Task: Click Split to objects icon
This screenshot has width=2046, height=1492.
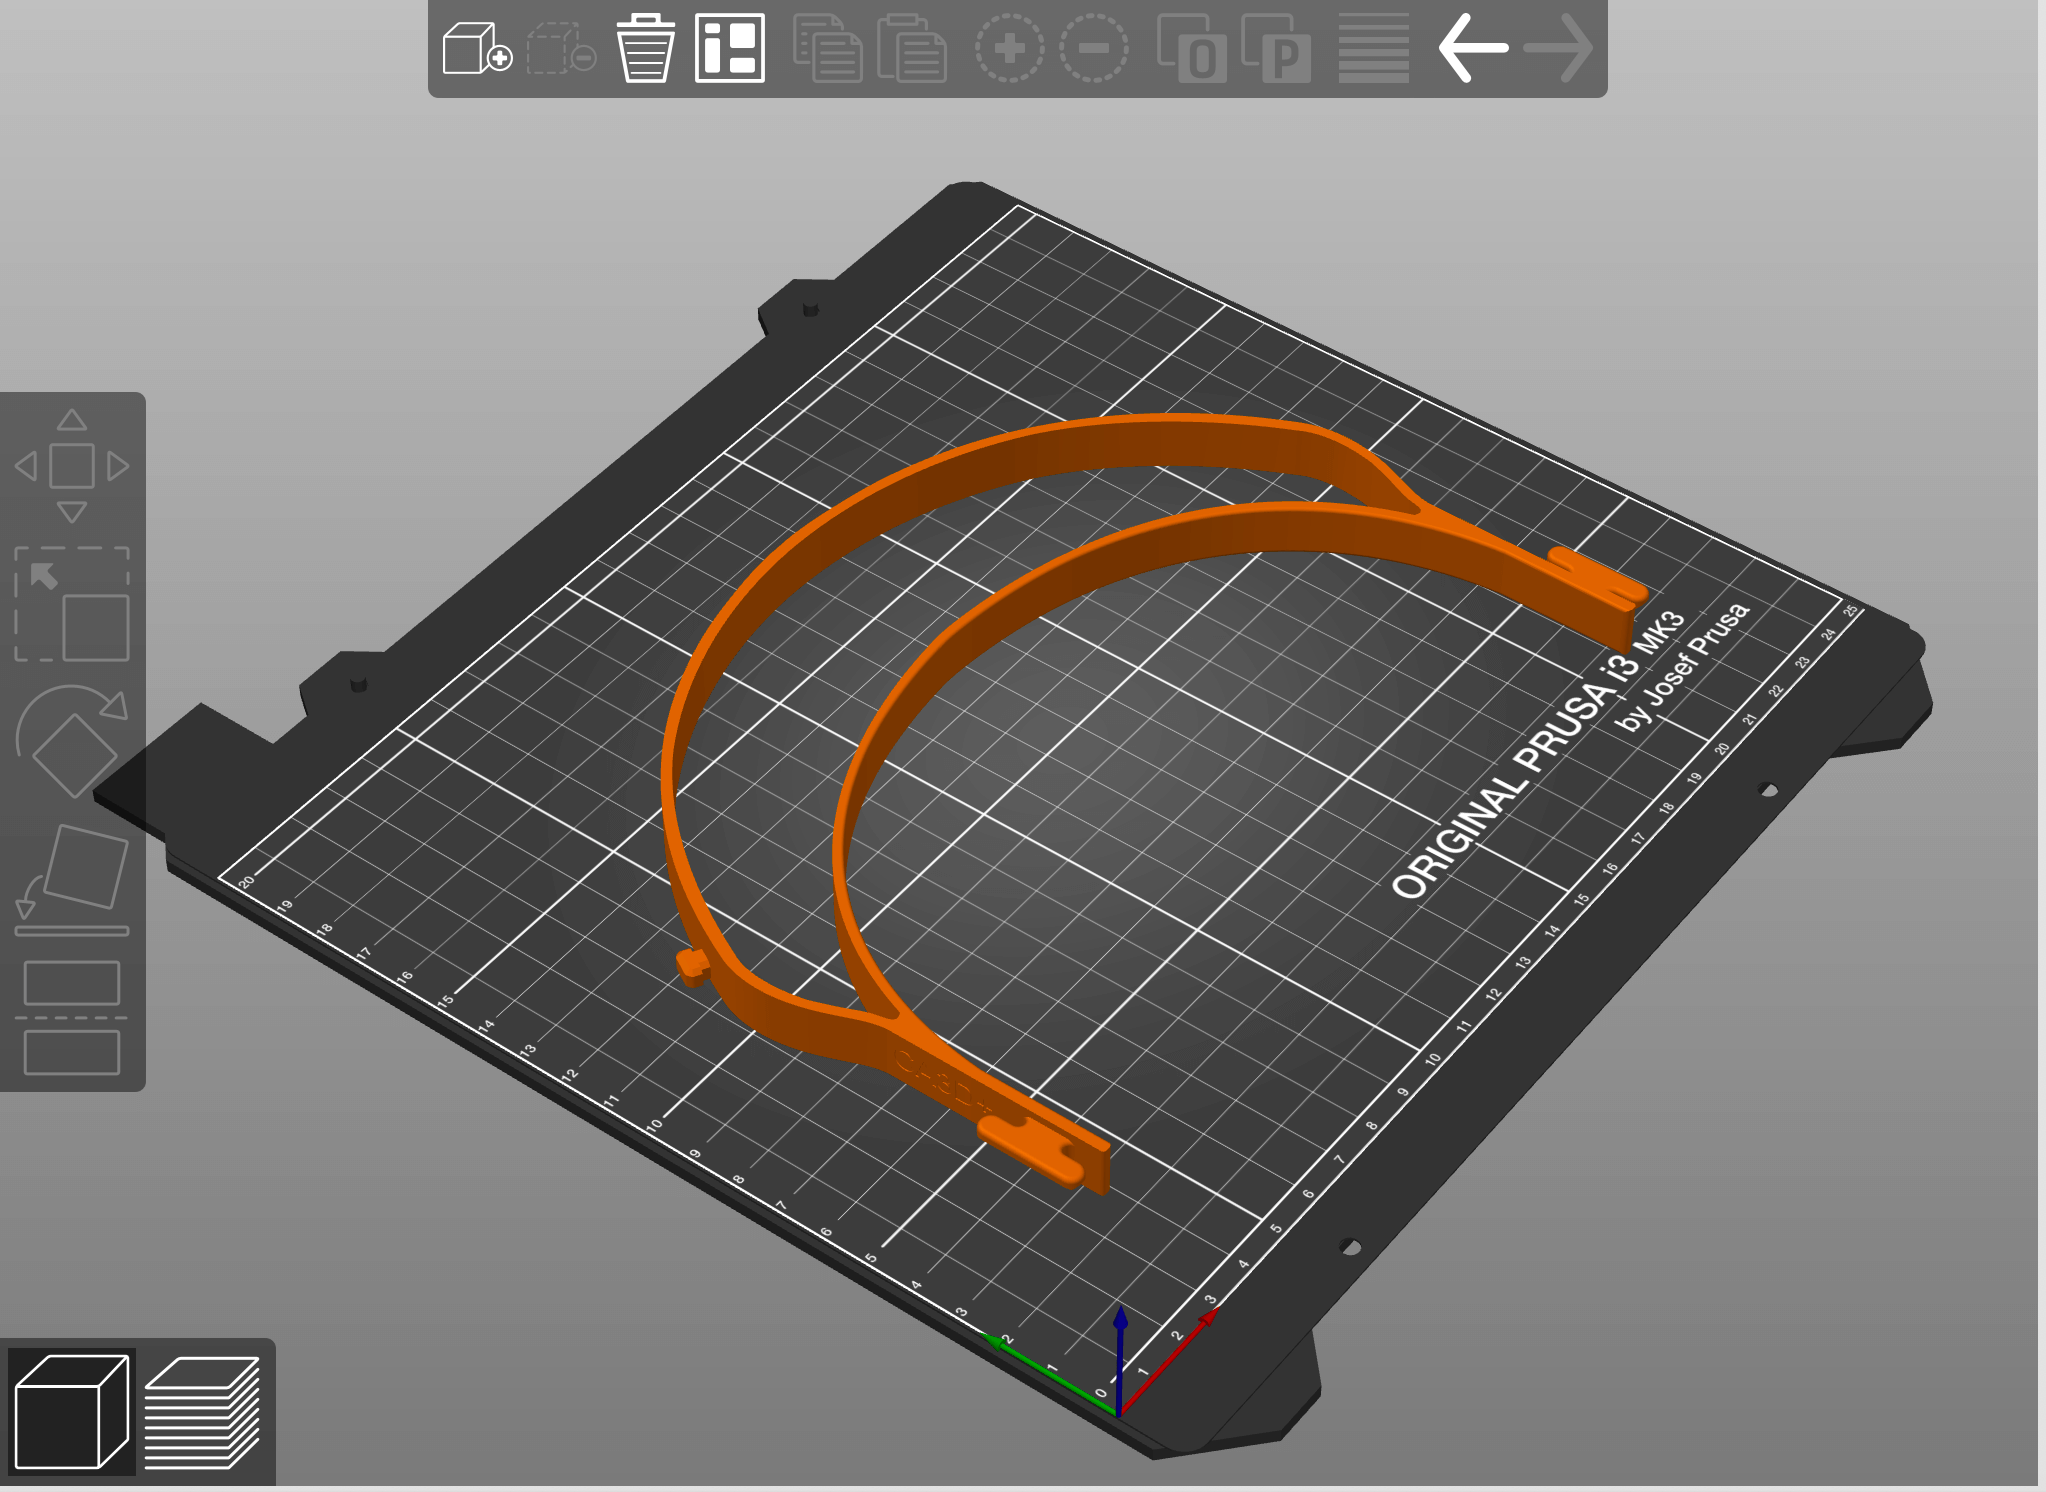Action: pos(1191,48)
